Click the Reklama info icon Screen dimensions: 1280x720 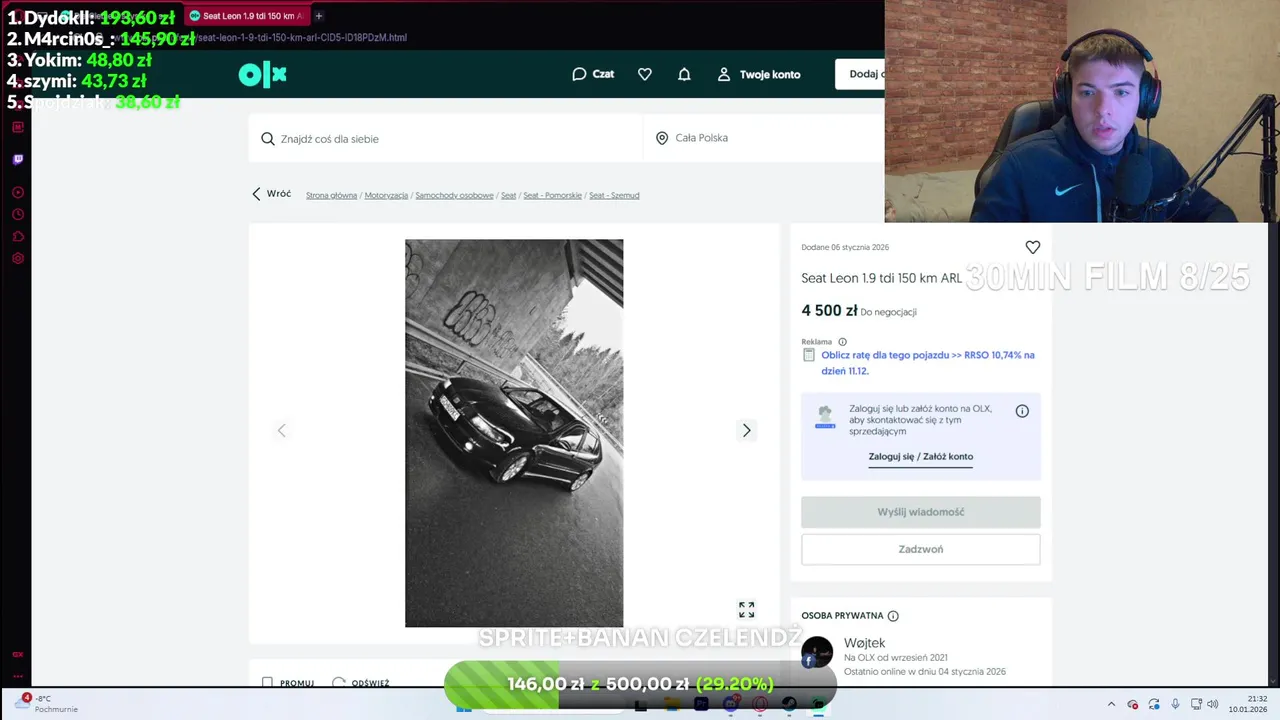pyautogui.click(x=842, y=342)
